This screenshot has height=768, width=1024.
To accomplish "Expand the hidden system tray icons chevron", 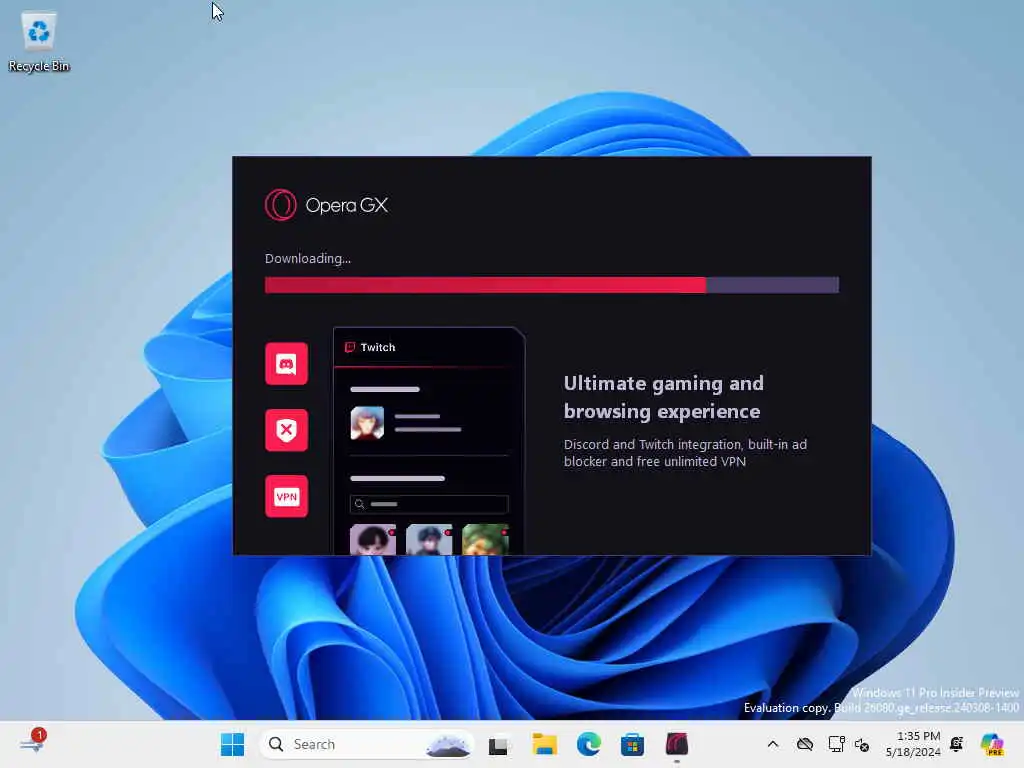I will click(x=773, y=744).
